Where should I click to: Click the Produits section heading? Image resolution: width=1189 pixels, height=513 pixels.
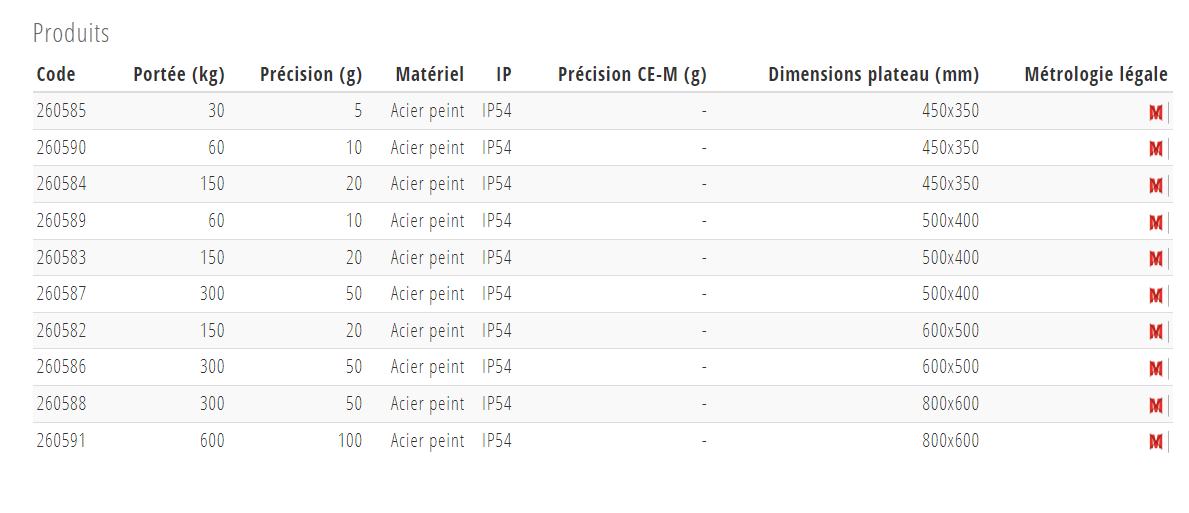[71, 33]
